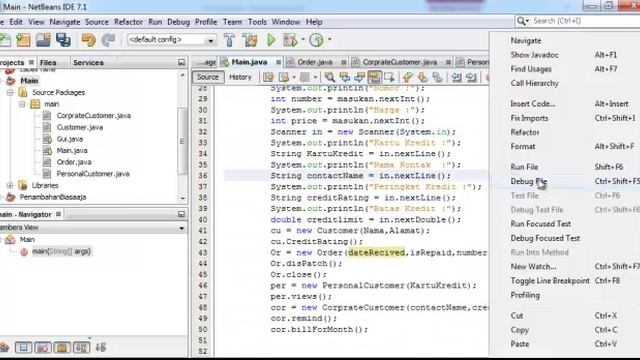640x360 pixels.
Task: Switch to the Files tab
Action: [48, 62]
